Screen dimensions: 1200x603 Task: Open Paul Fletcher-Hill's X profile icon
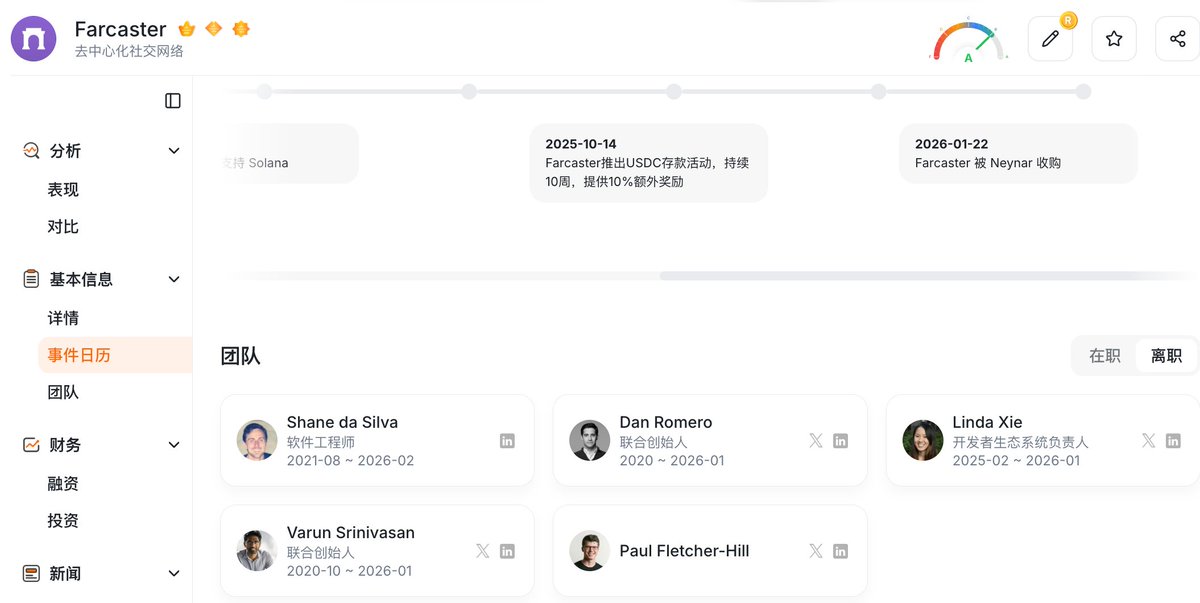point(816,551)
